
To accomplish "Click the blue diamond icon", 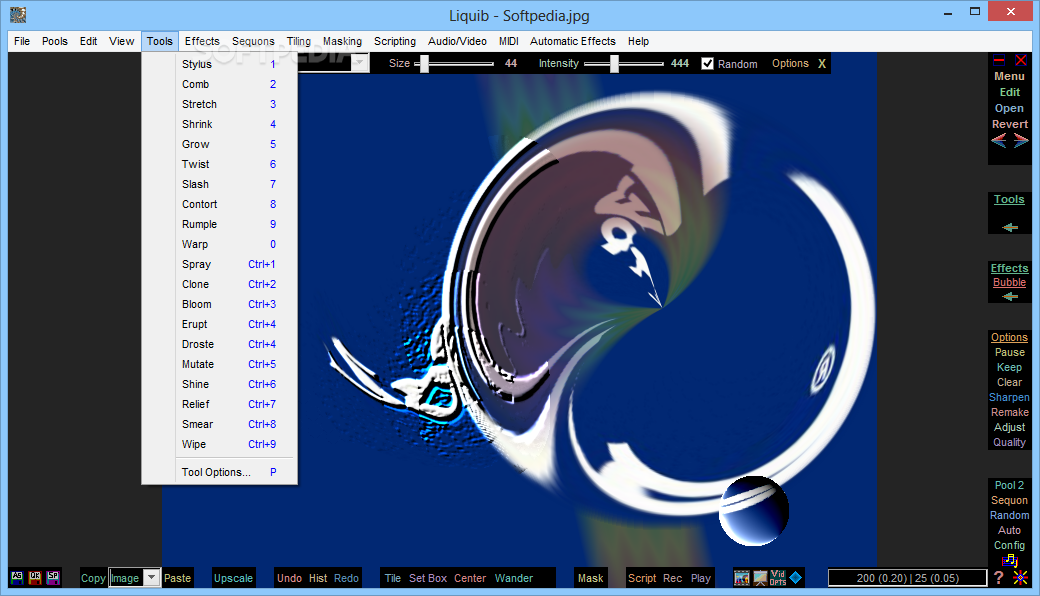I will tap(796, 577).
